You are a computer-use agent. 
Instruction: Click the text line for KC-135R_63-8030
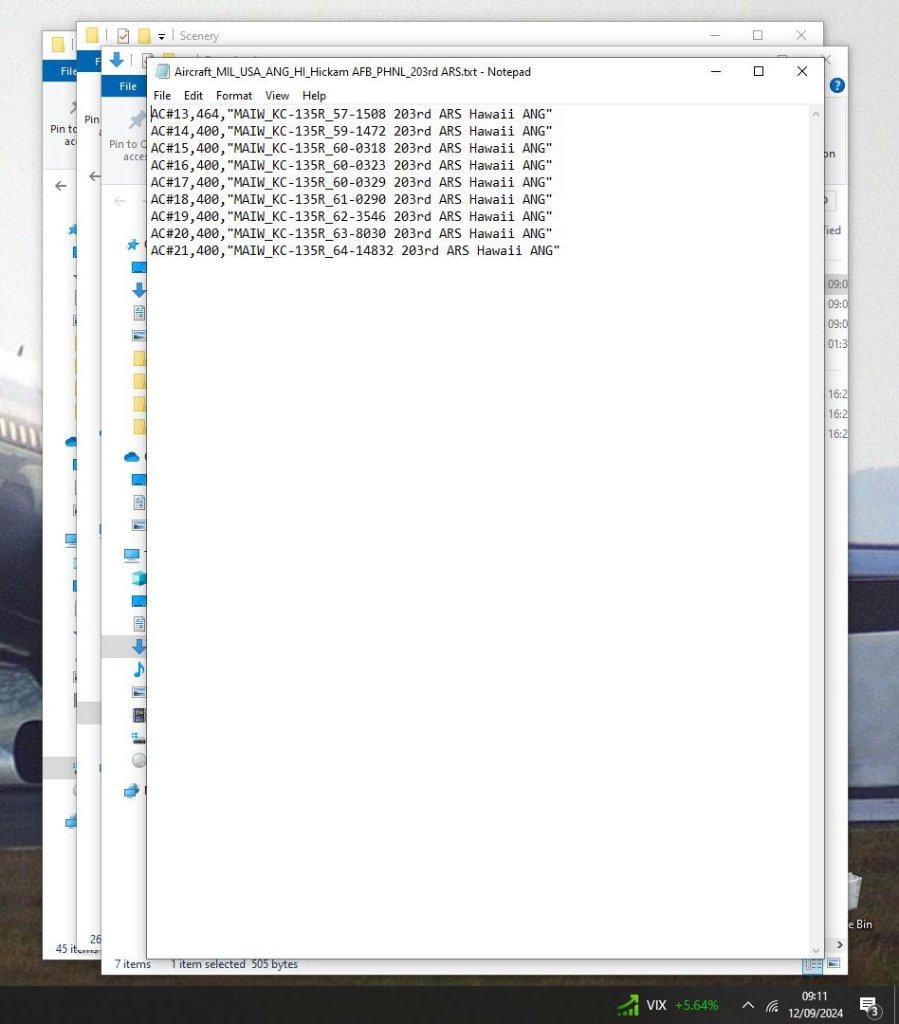351,233
